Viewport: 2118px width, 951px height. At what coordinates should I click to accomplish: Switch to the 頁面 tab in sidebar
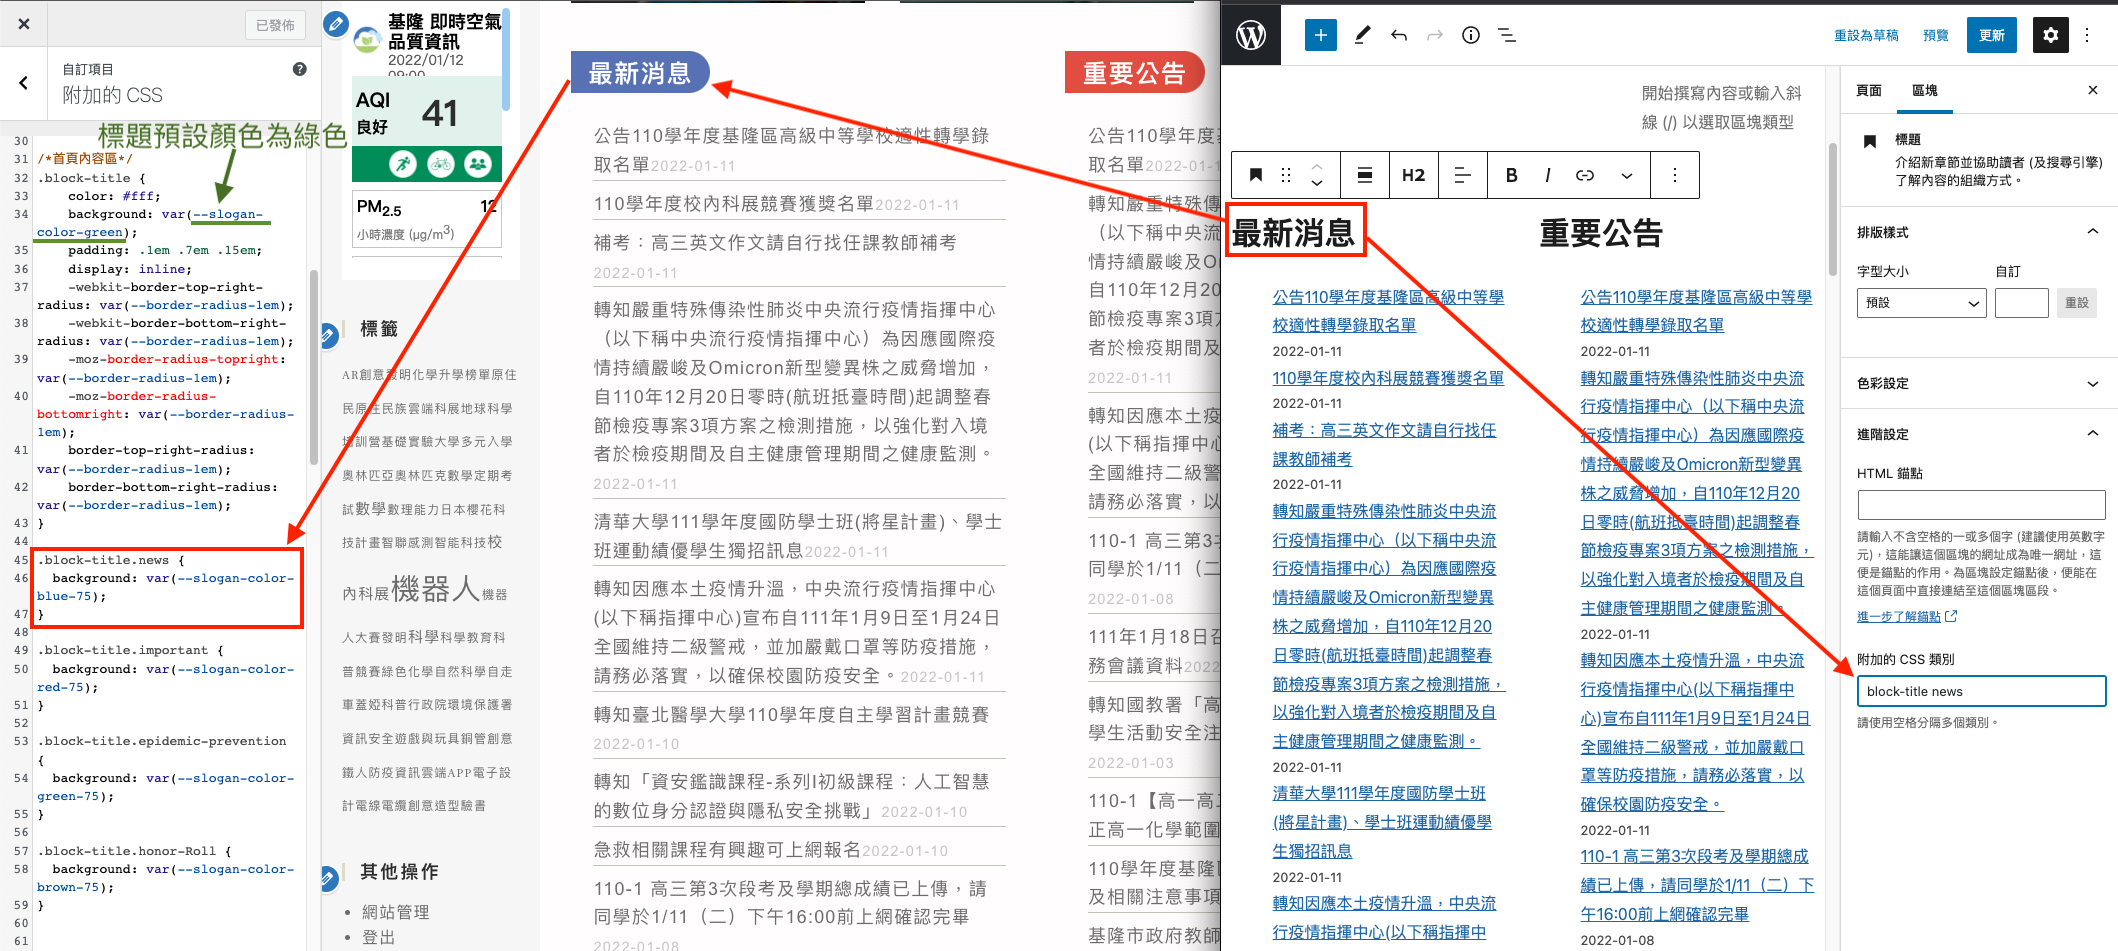coord(1868,90)
